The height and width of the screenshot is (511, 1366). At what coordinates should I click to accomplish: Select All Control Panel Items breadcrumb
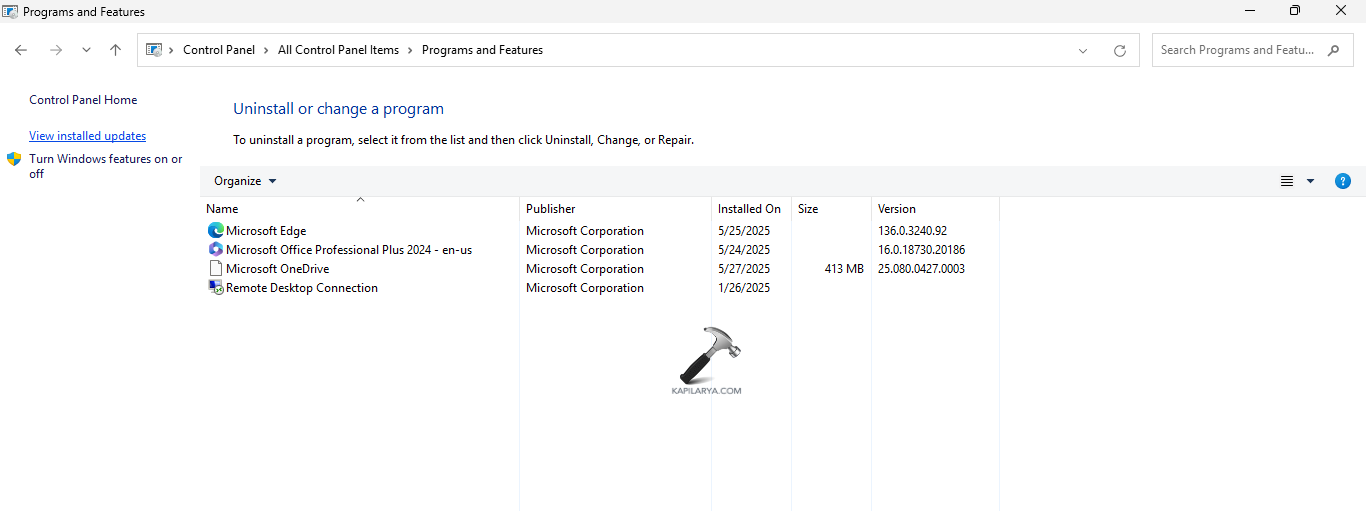(x=338, y=50)
